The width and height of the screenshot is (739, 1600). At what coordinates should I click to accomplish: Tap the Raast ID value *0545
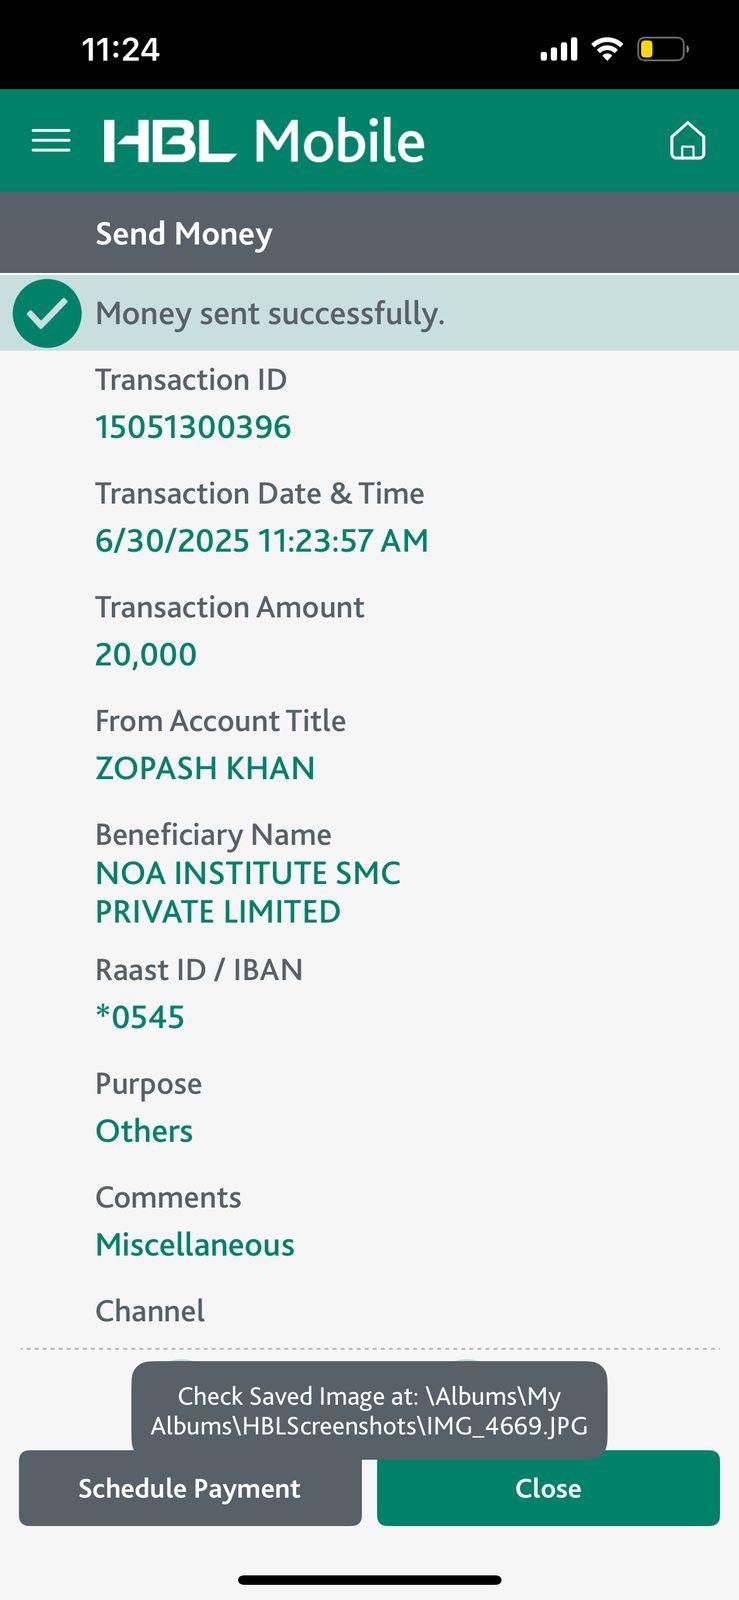[140, 1017]
